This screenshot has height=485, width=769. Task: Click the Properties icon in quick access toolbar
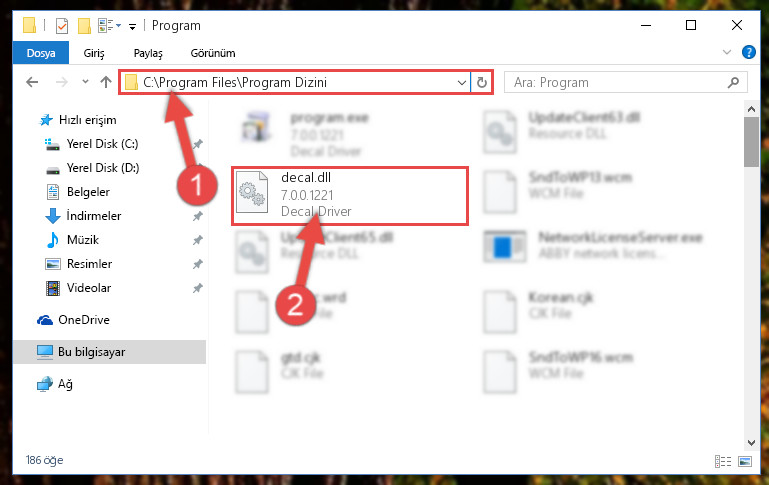[62, 26]
